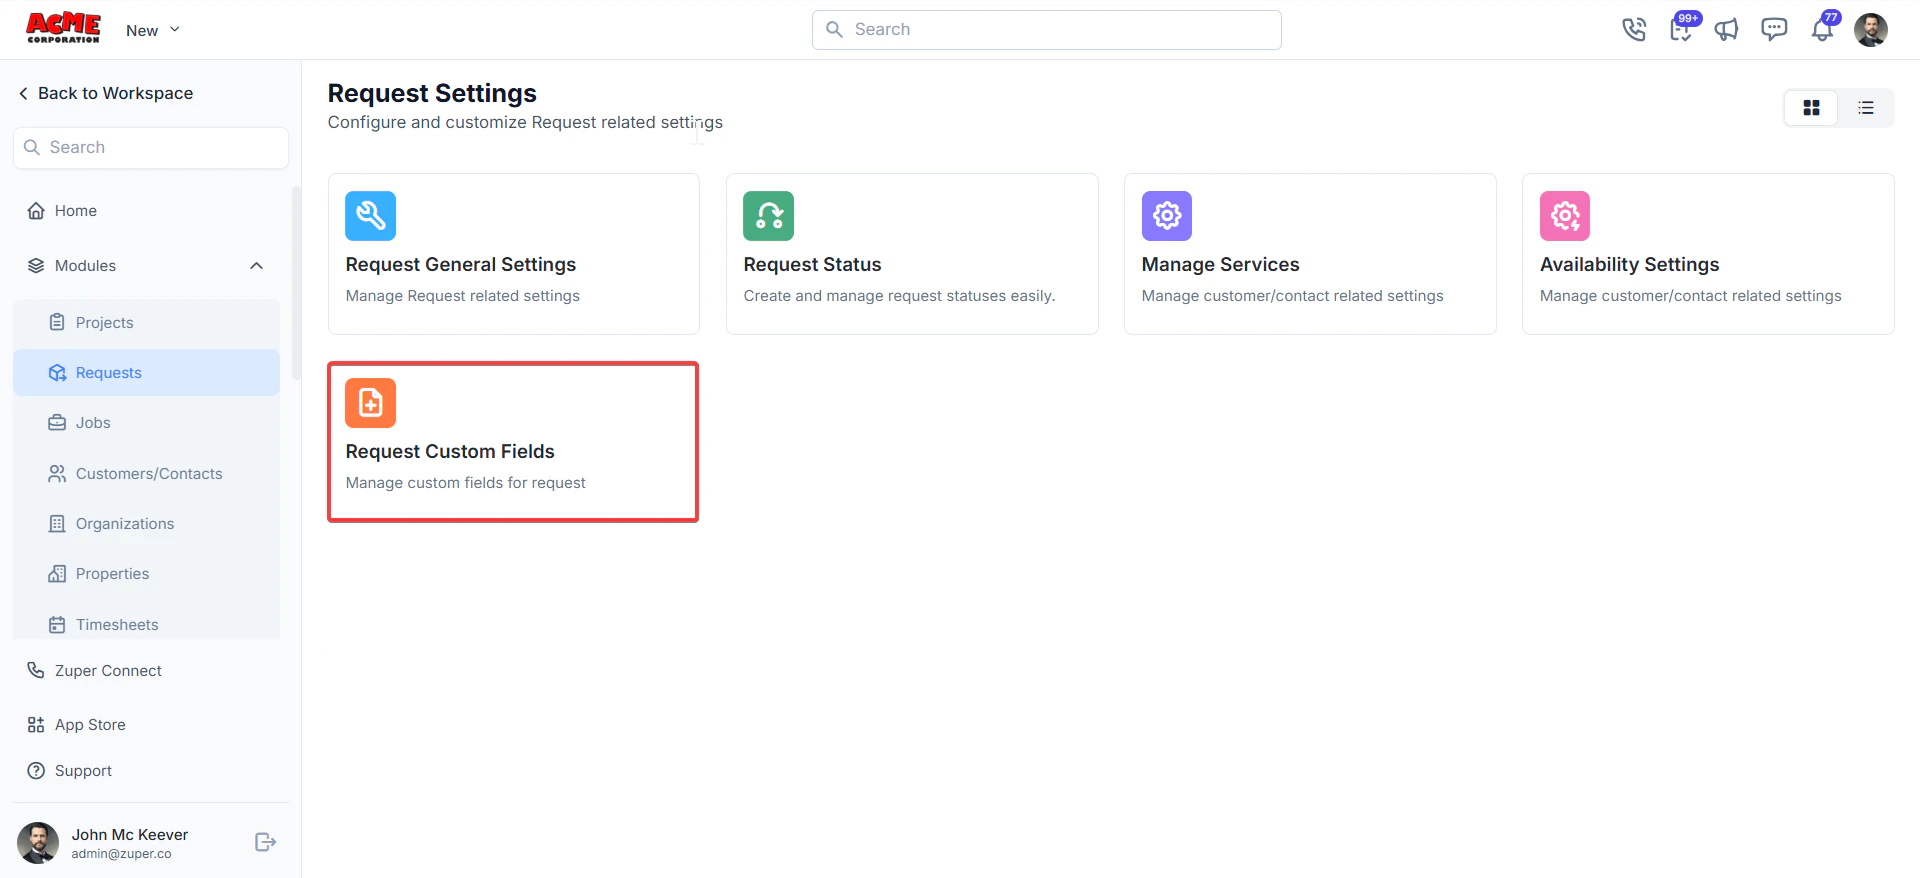The width and height of the screenshot is (1920, 878).
Task: Click 'Create and manage request statuses easily.' text
Action: coord(899,296)
